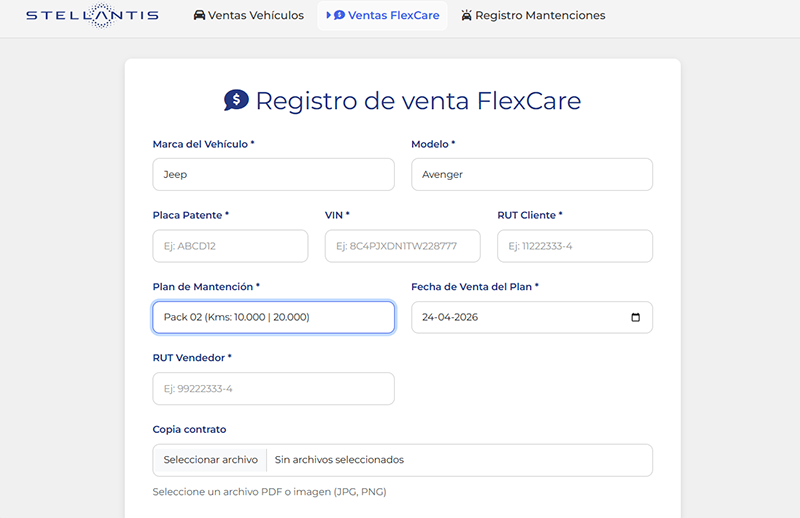Open the Modelo dropdown showing Avenger
The image size is (800, 518).
click(531, 175)
